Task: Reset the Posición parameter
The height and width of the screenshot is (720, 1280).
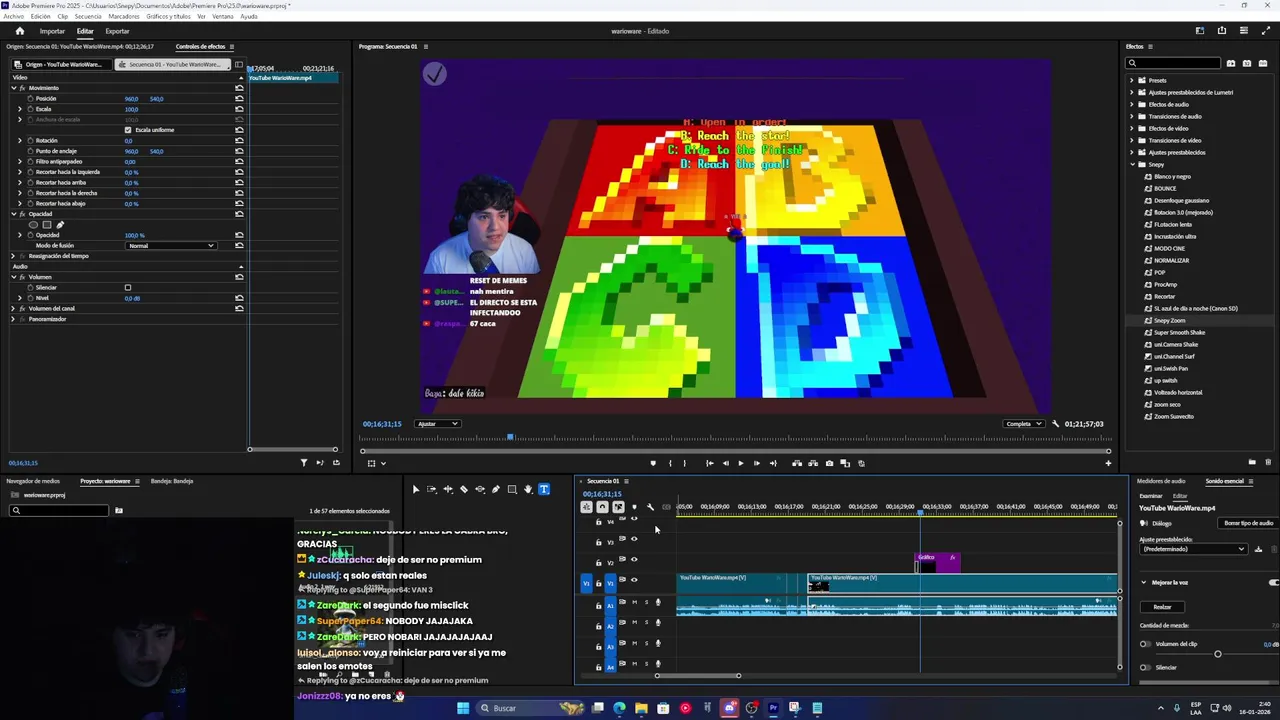Action: [239, 99]
